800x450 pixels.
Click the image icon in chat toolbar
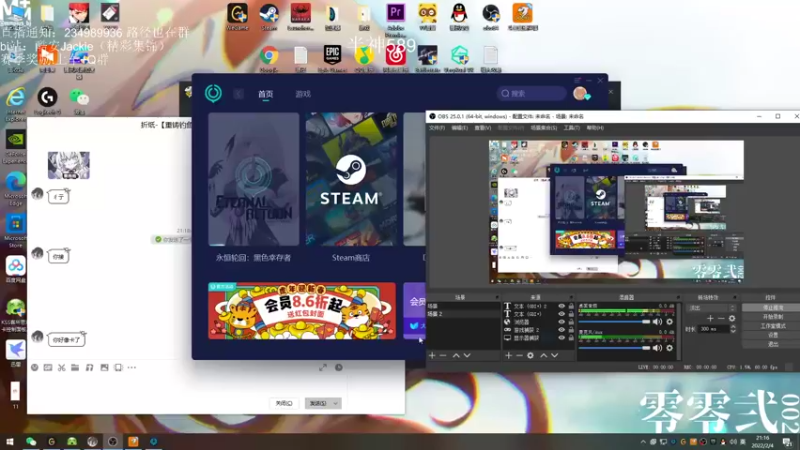105,367
